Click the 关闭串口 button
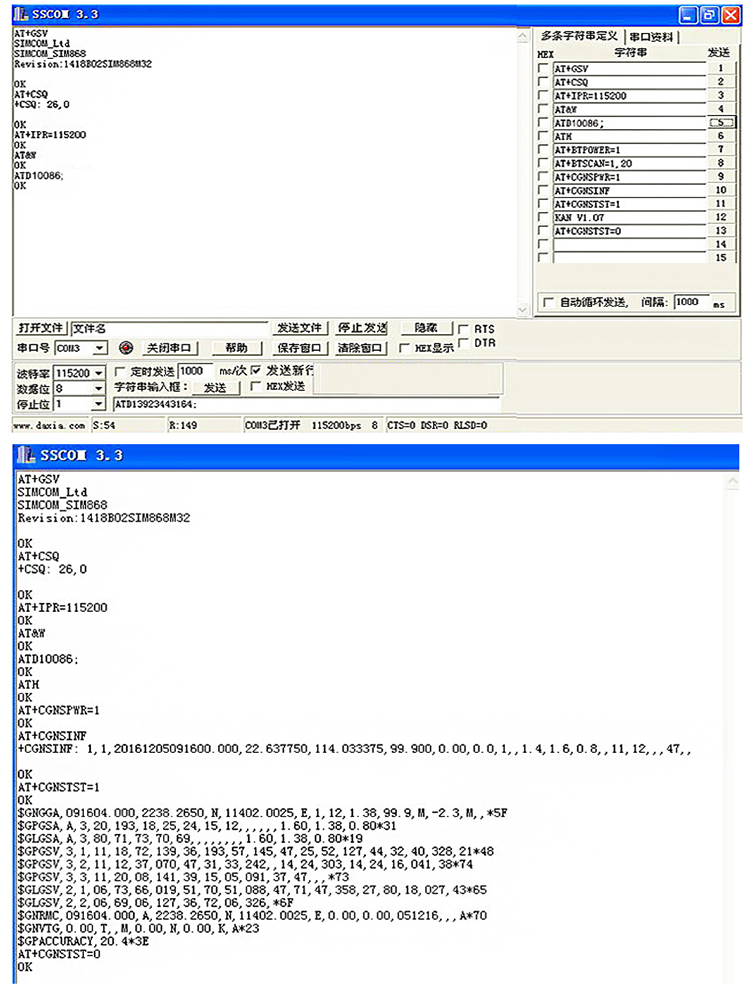750x990 pixels. (x=168, y=348)
